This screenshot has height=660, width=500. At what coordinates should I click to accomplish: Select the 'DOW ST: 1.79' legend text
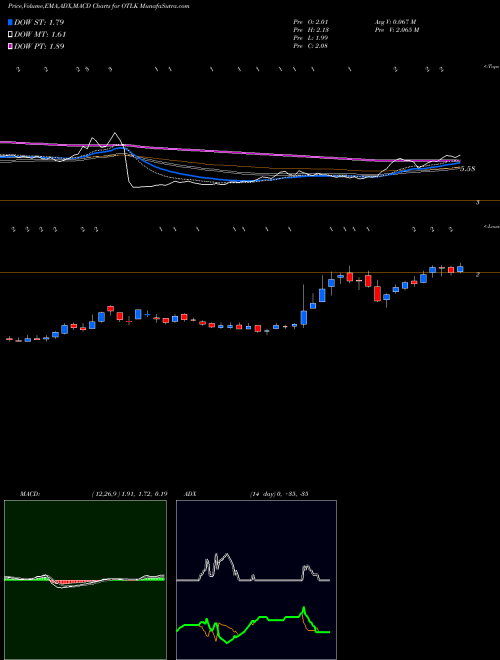[x=39, y=22]
